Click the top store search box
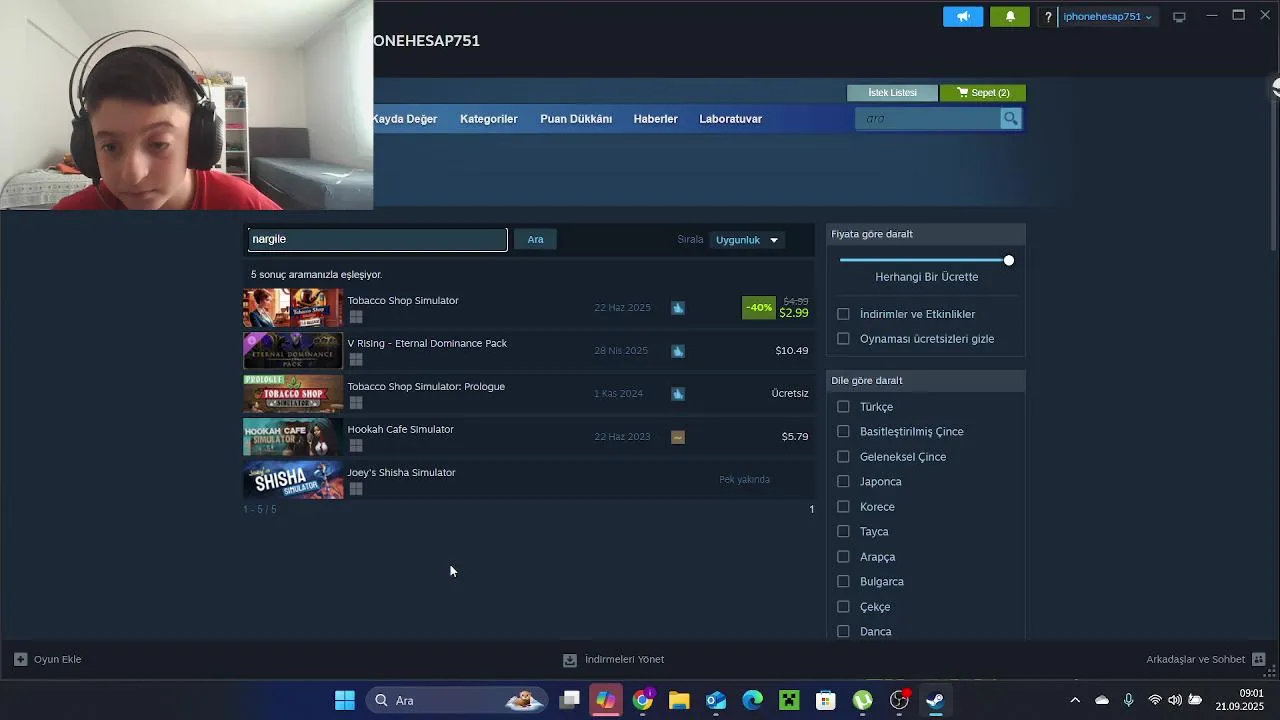The width and height of the screenshot is (1280, 720). (x=928, y=119)
